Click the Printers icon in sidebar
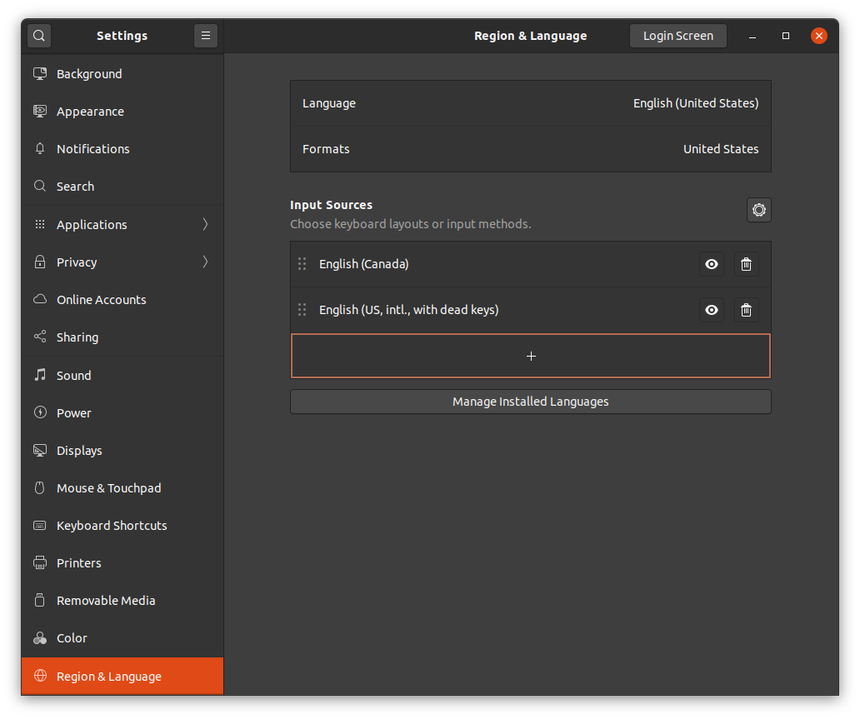The image size is (860, 719). 40,563
